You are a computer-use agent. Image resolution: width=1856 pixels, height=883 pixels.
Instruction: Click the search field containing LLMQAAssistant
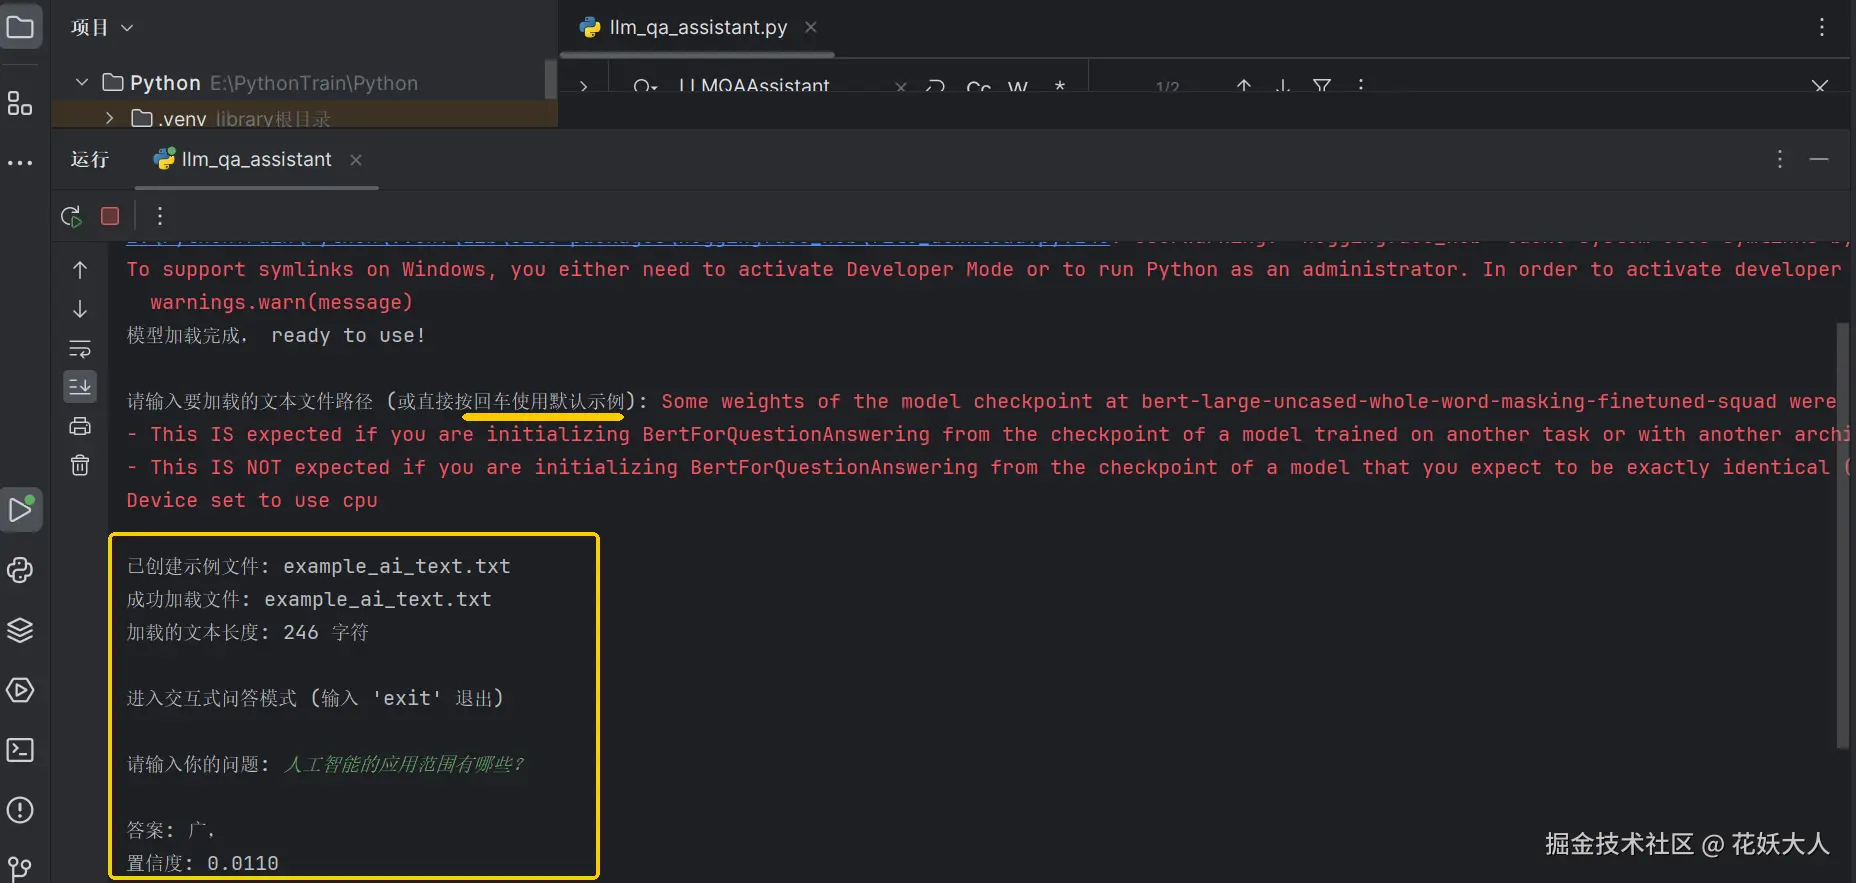tap(755, 87)
